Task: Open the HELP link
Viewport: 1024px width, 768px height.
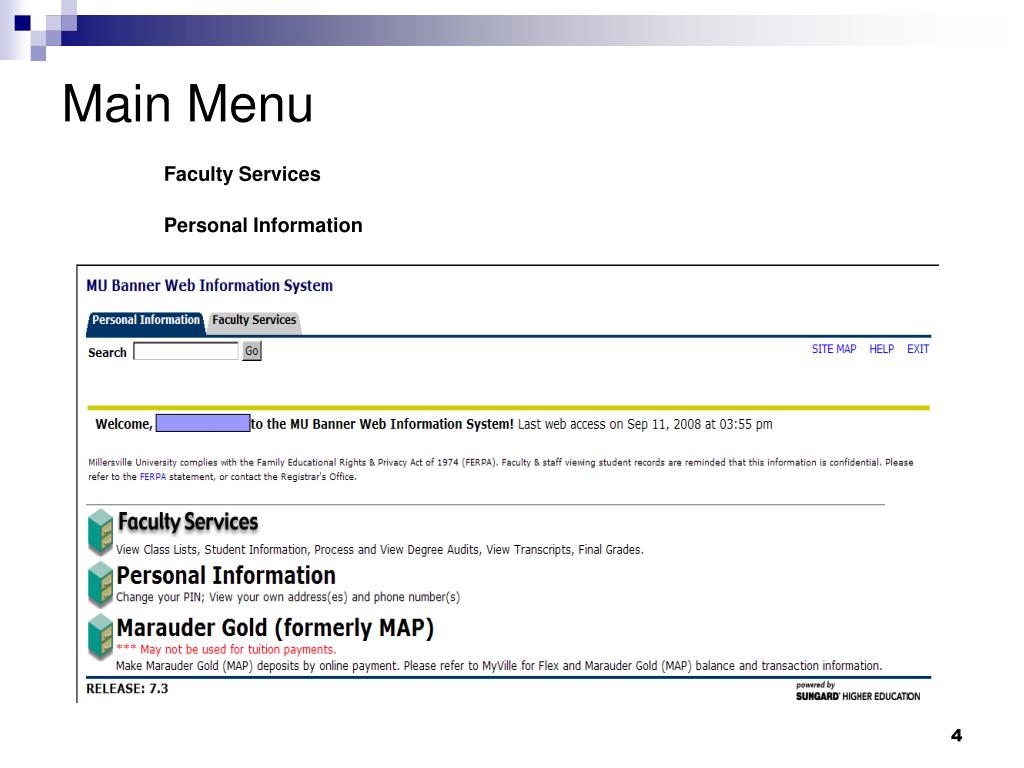Action: click(882, 349)
